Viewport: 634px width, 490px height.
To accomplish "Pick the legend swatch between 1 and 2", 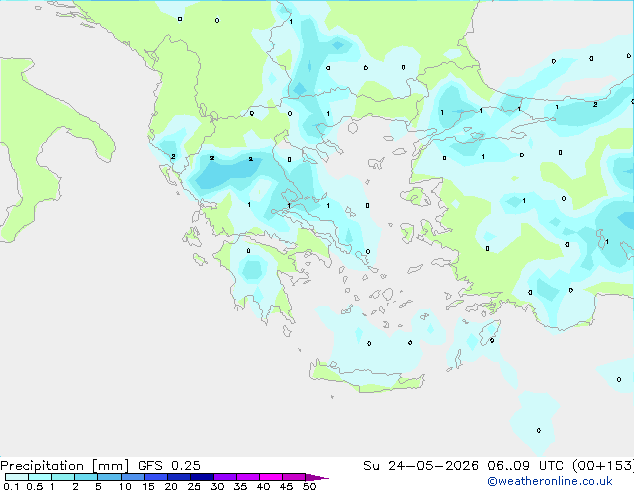I will pos(63,477).
